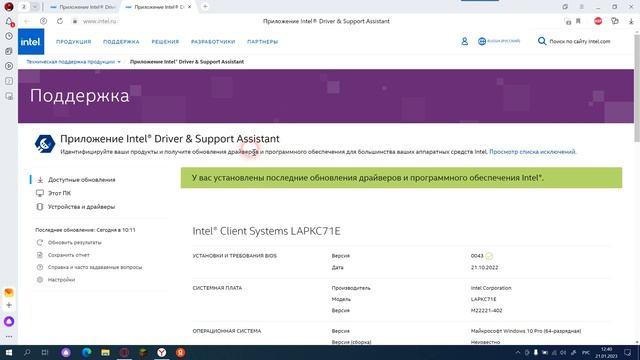Click Intel Client Systems LAPKC71E heading

pyautogui.click(x=266, y=231)
